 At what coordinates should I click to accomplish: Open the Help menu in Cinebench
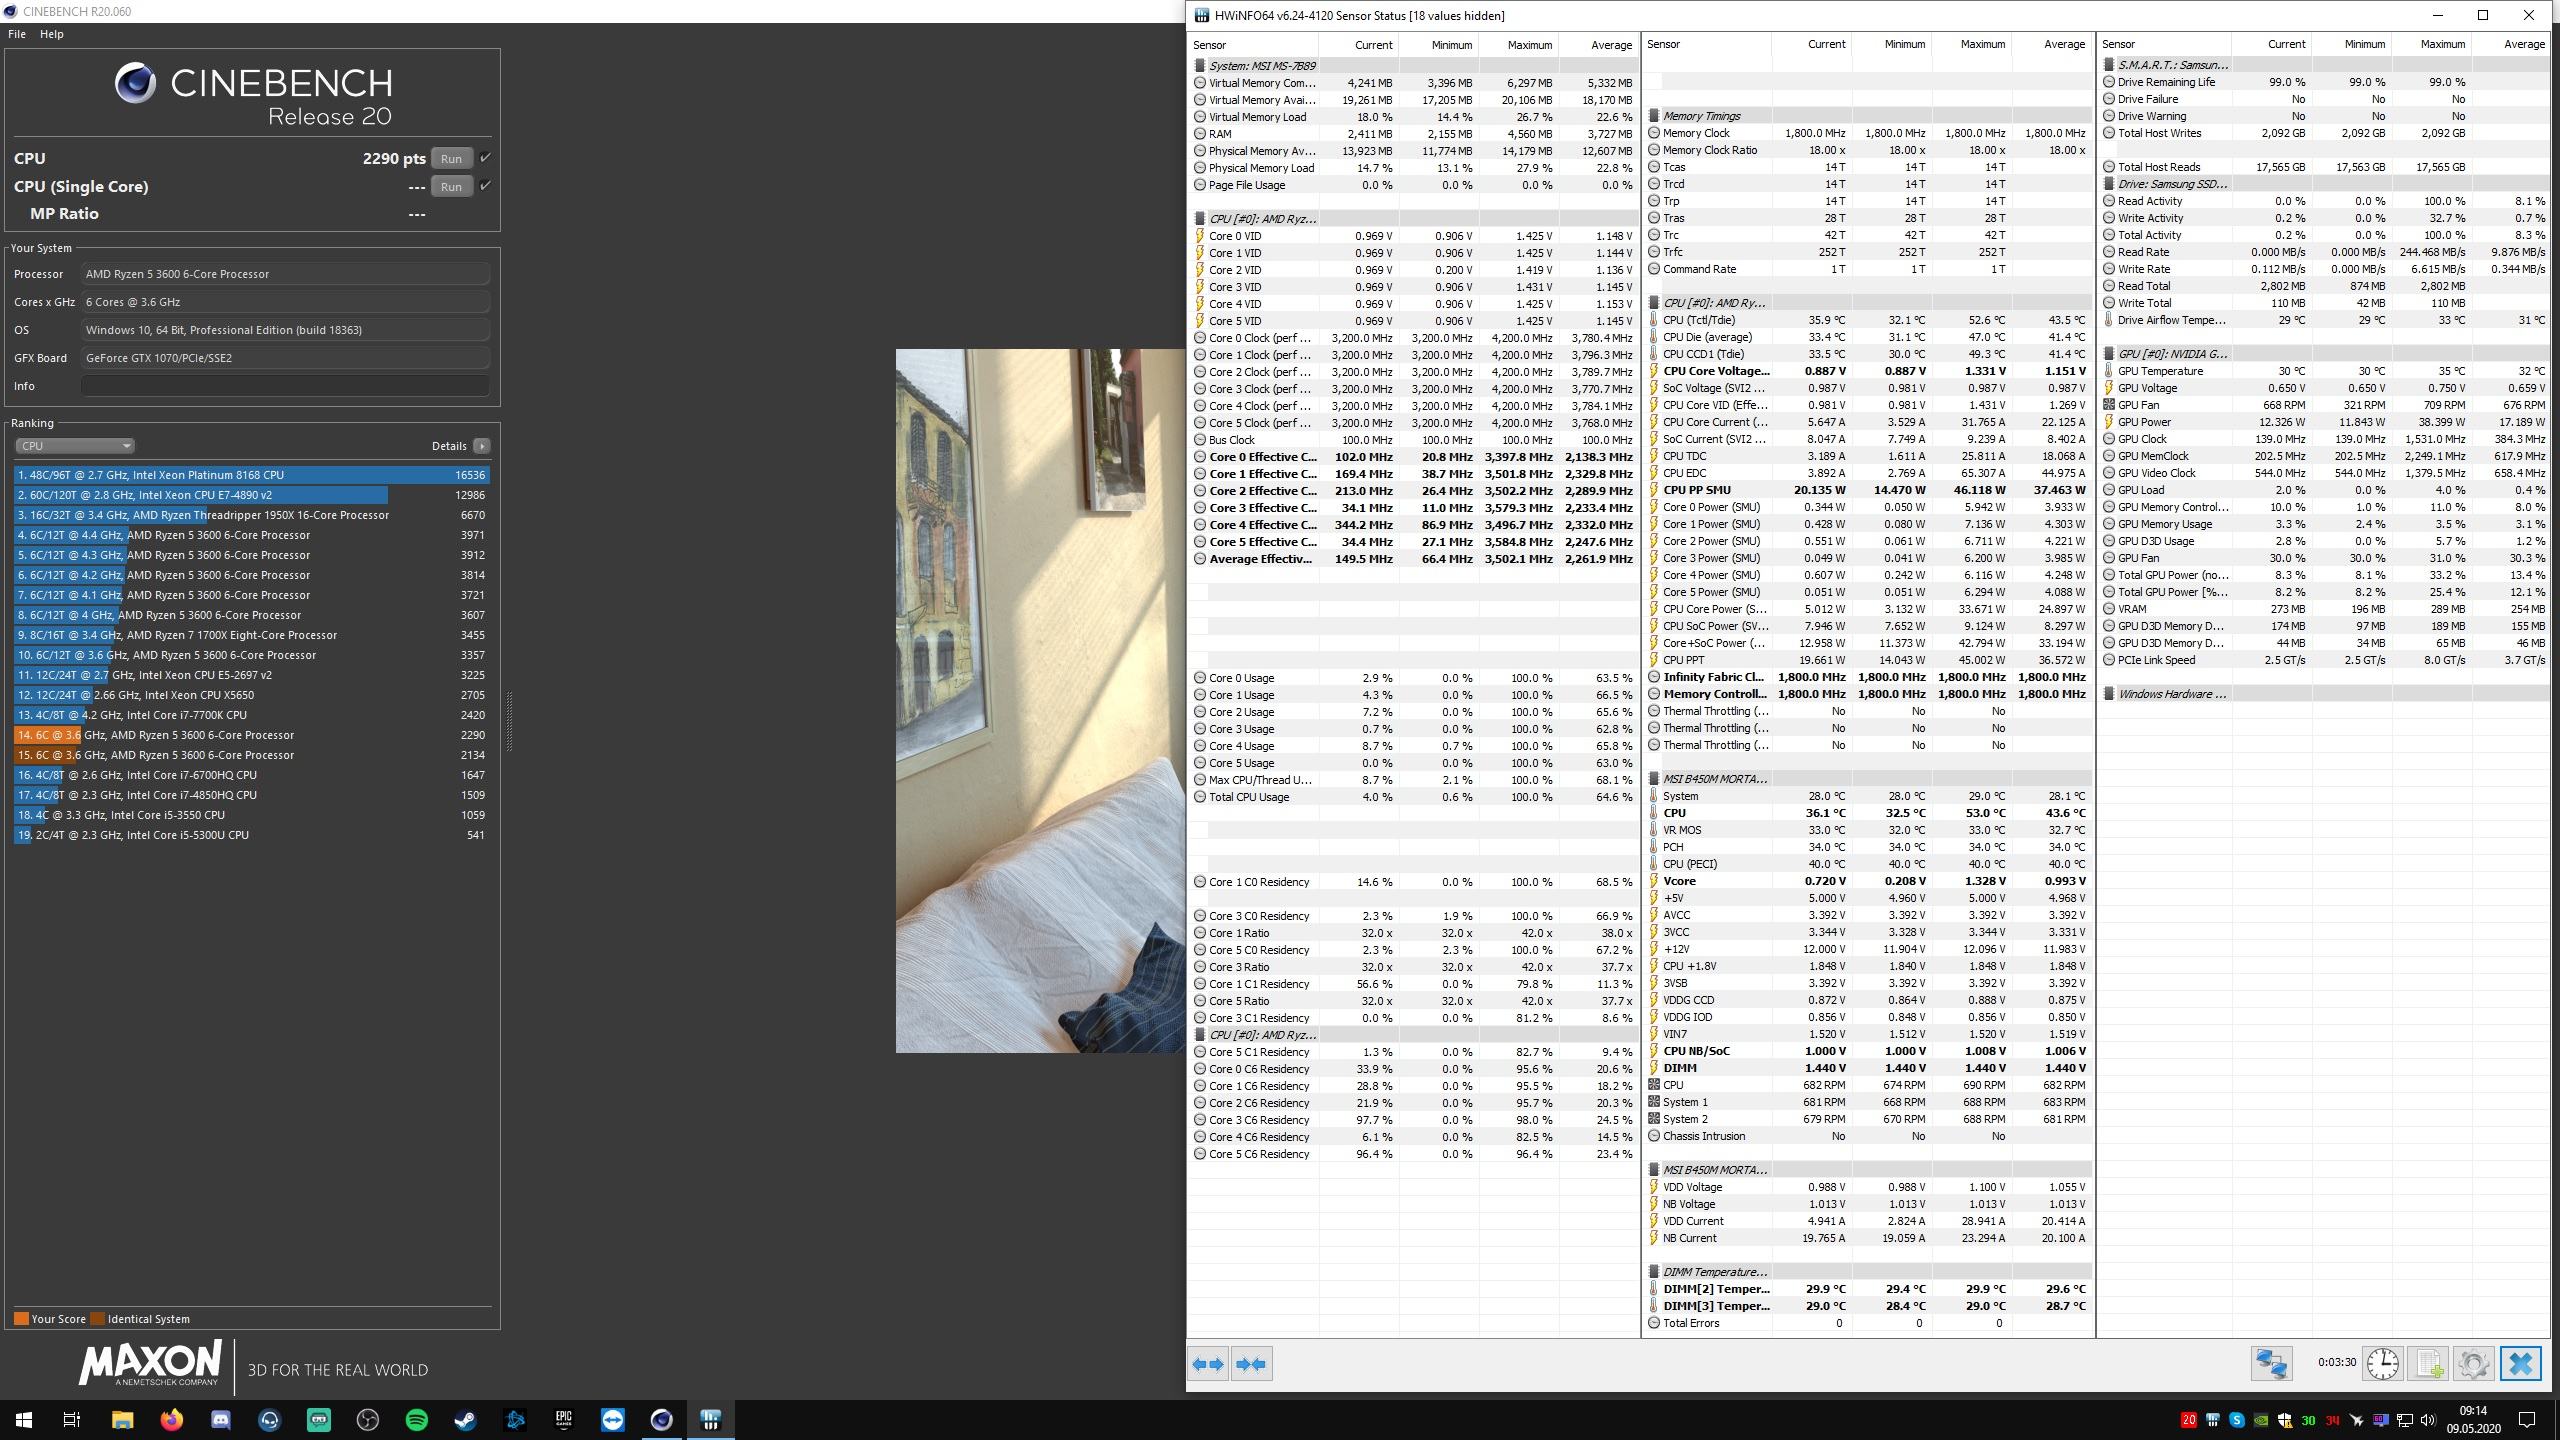pos(52,34)
